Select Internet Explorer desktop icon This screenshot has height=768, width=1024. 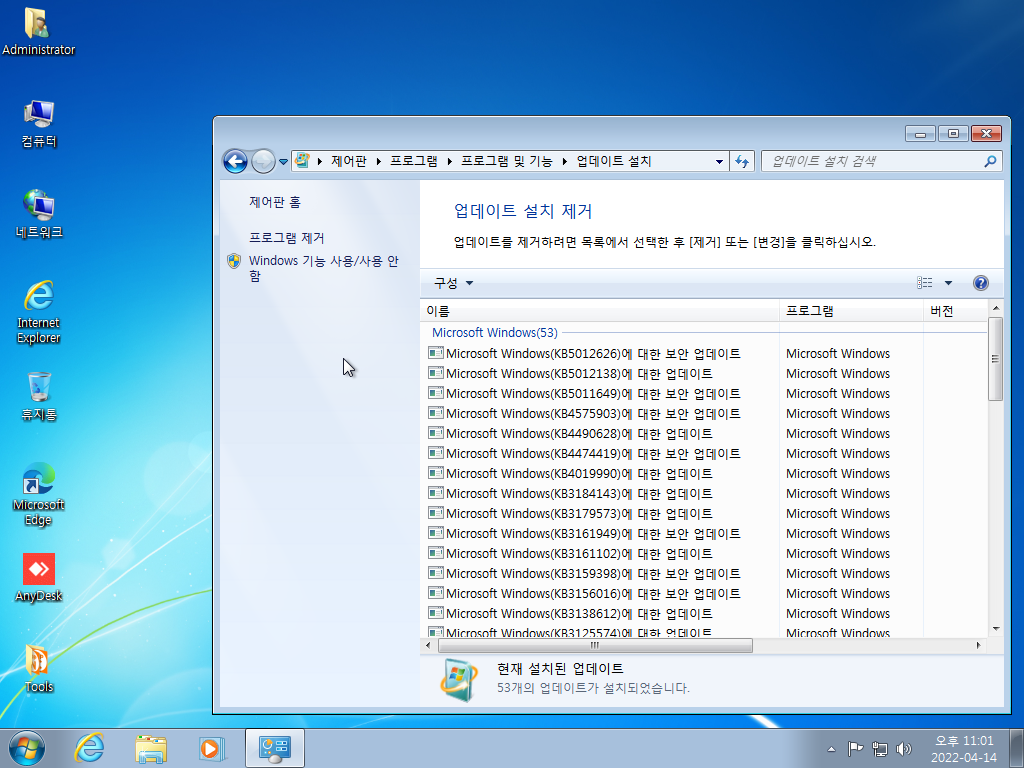click(39, 312)
